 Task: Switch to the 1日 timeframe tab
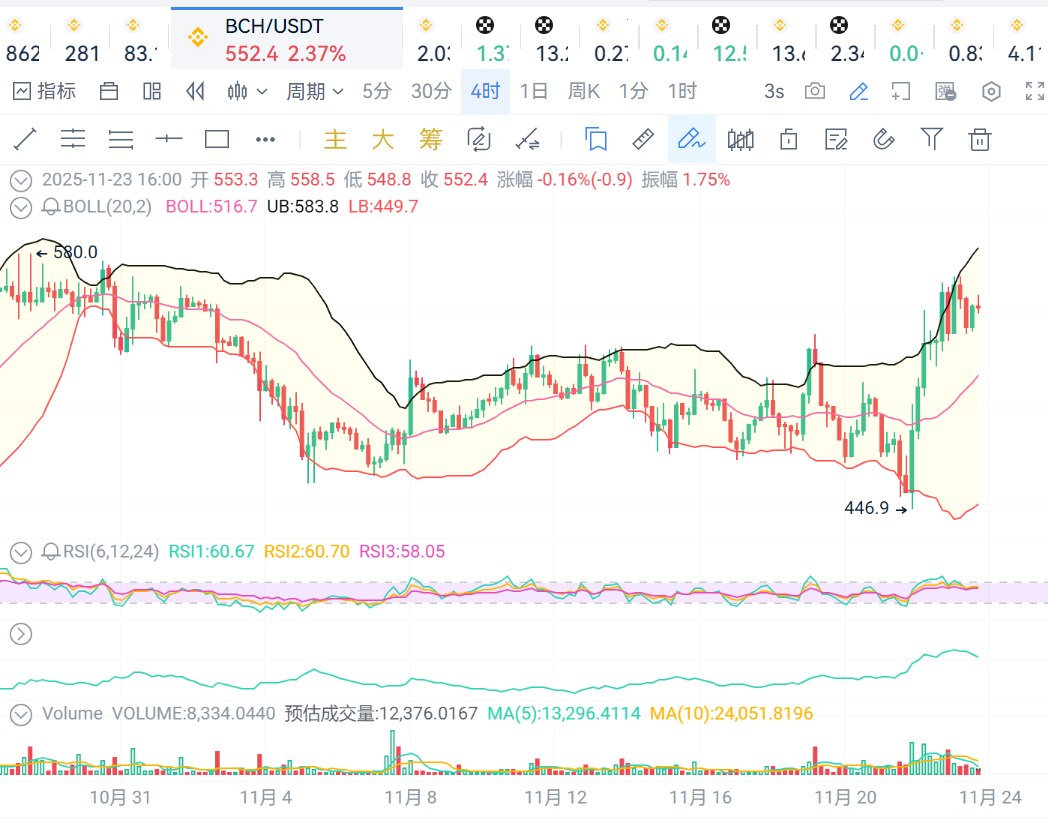click(534, 92)
